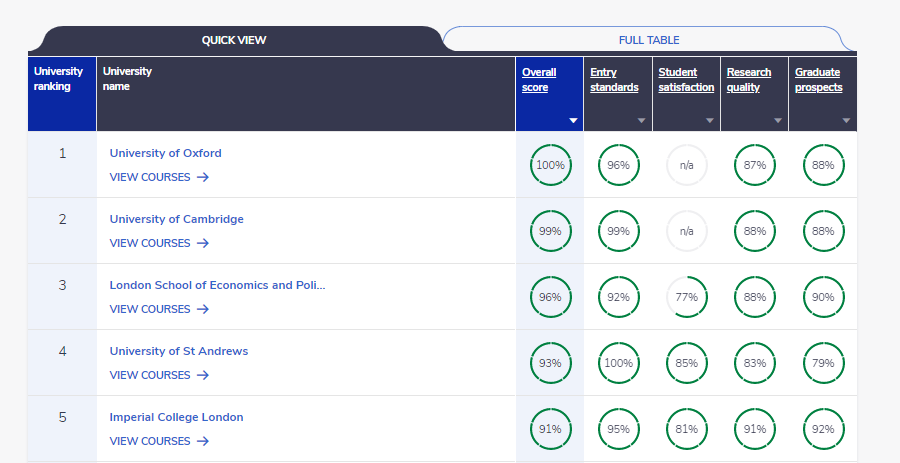Click LSE 88% research quality circle

pos(755,297)
